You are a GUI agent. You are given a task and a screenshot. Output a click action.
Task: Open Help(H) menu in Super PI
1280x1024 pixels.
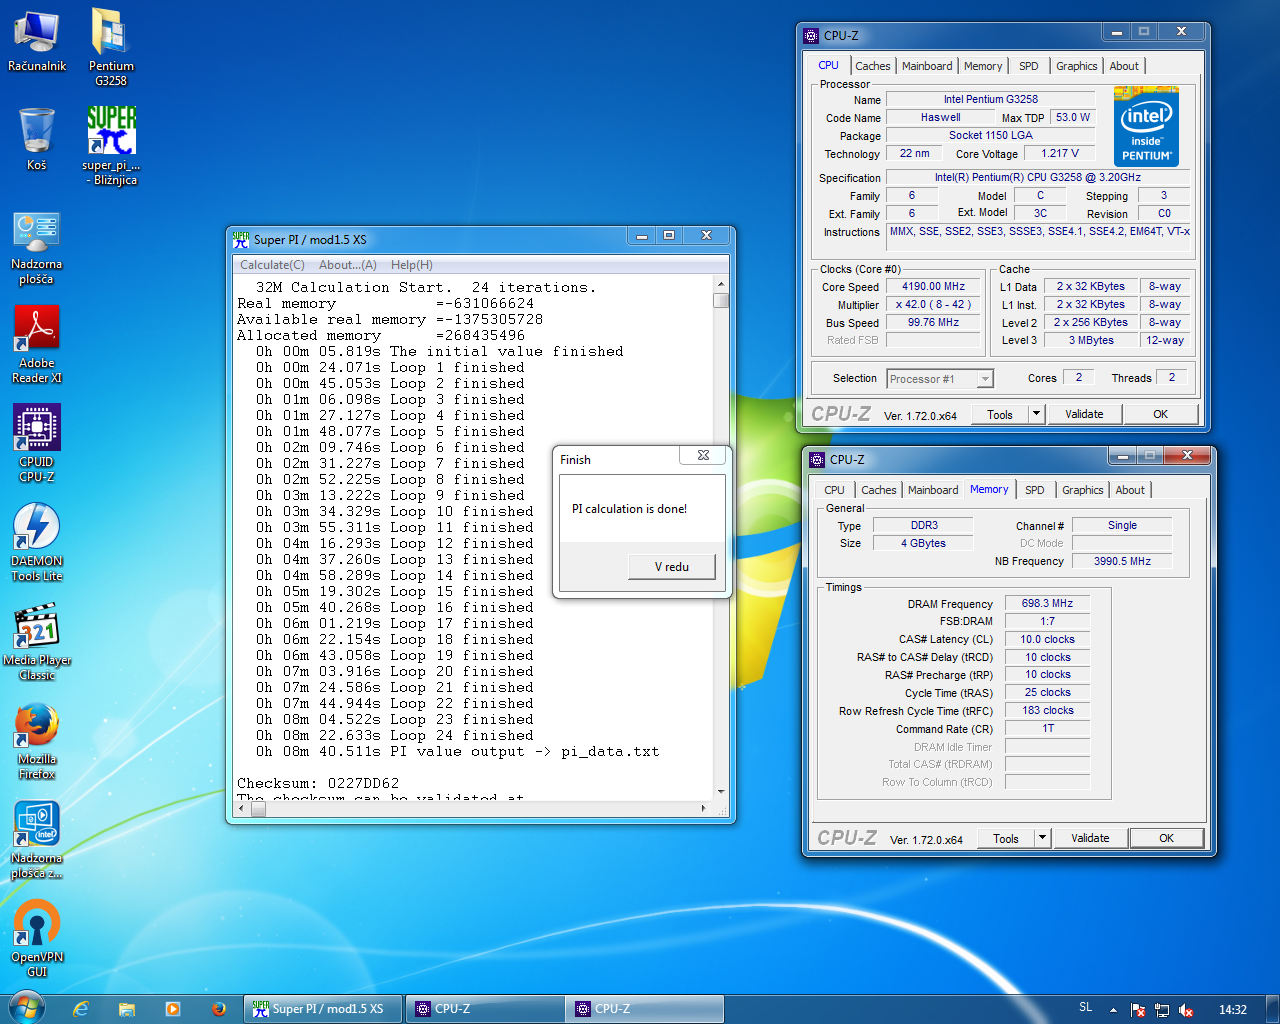click(412, 265)
